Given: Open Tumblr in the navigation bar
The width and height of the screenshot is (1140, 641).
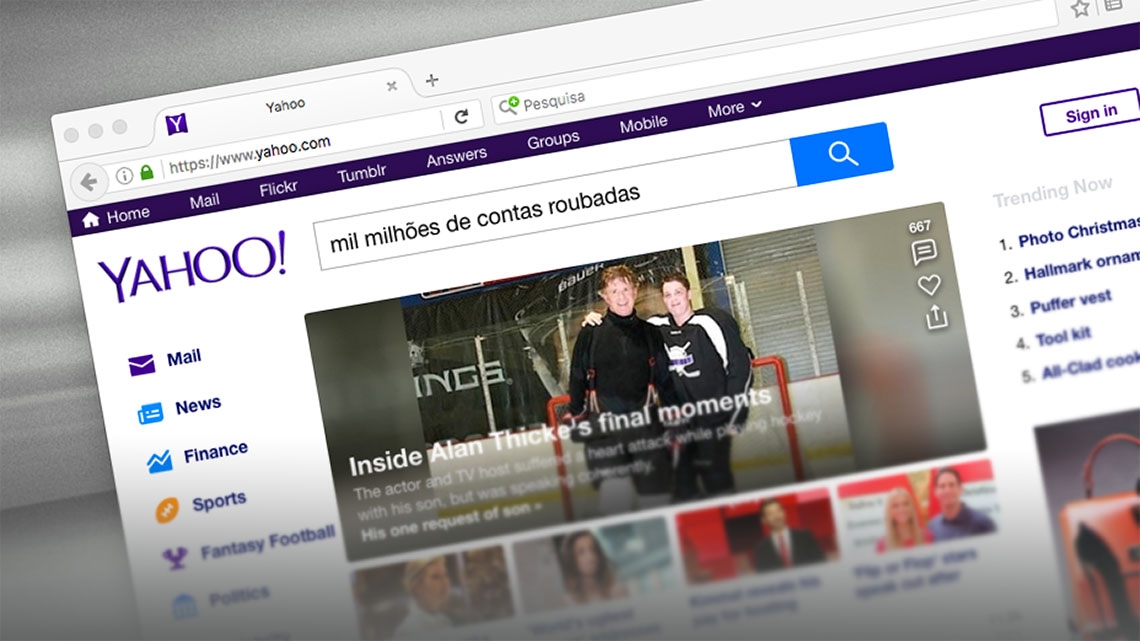Looking at the screenshot, I should 361,174.
